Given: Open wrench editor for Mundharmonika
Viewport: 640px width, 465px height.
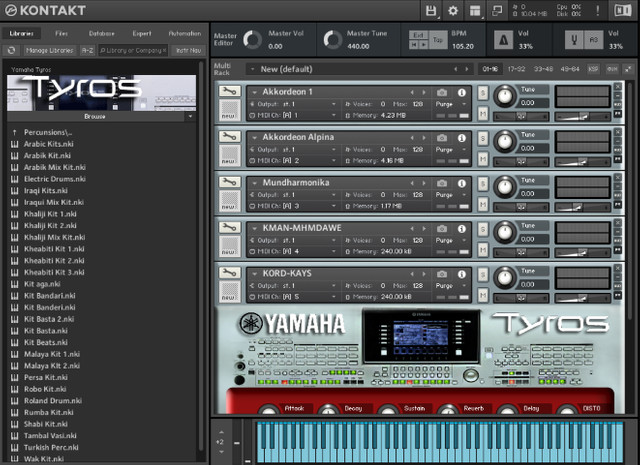Looking at the screenshot, I should tap(230, 182).
